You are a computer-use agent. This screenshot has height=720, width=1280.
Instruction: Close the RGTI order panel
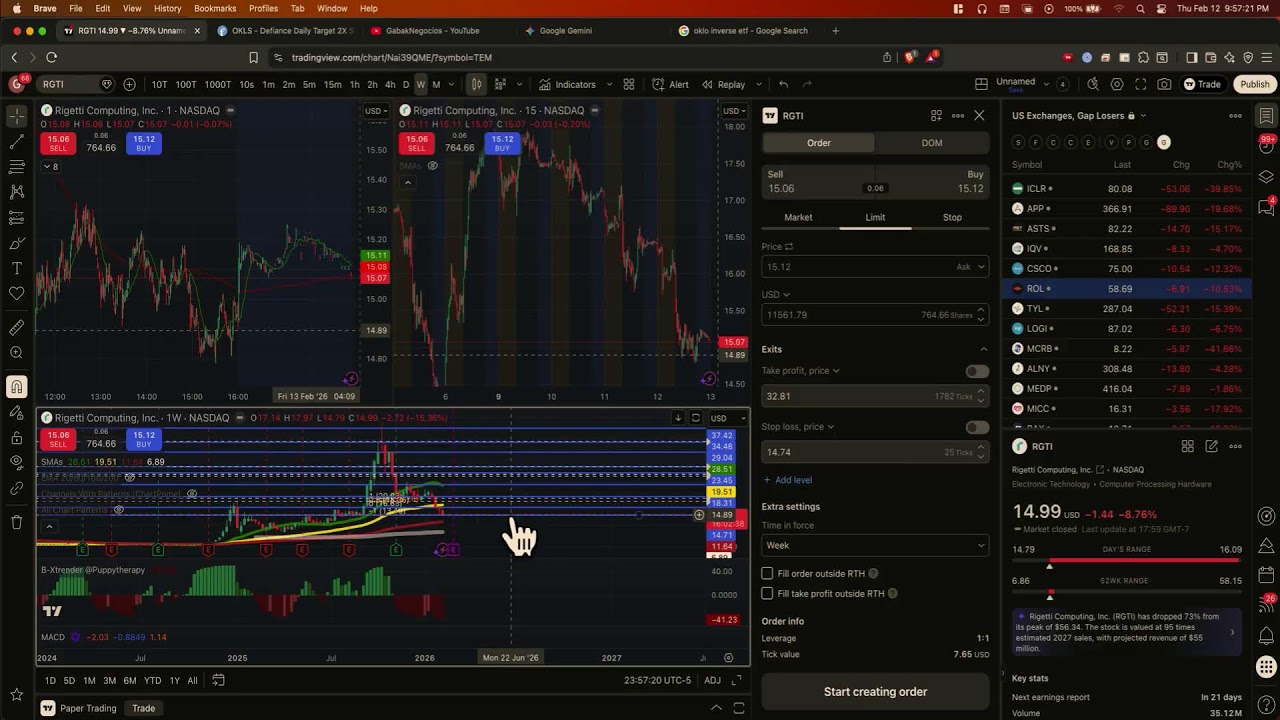point(979,115)
